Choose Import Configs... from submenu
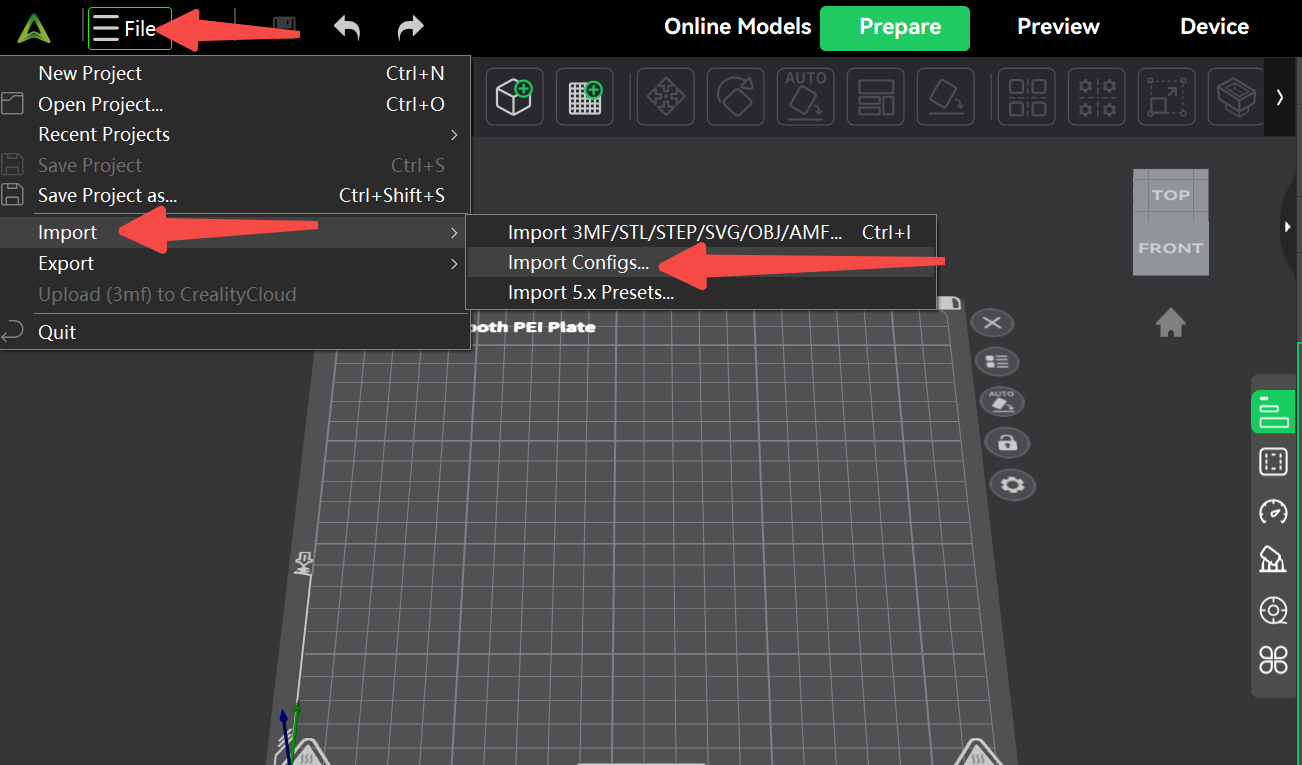Image resolution: width=1302 pixels, height=765 pixels. [578, 263]
